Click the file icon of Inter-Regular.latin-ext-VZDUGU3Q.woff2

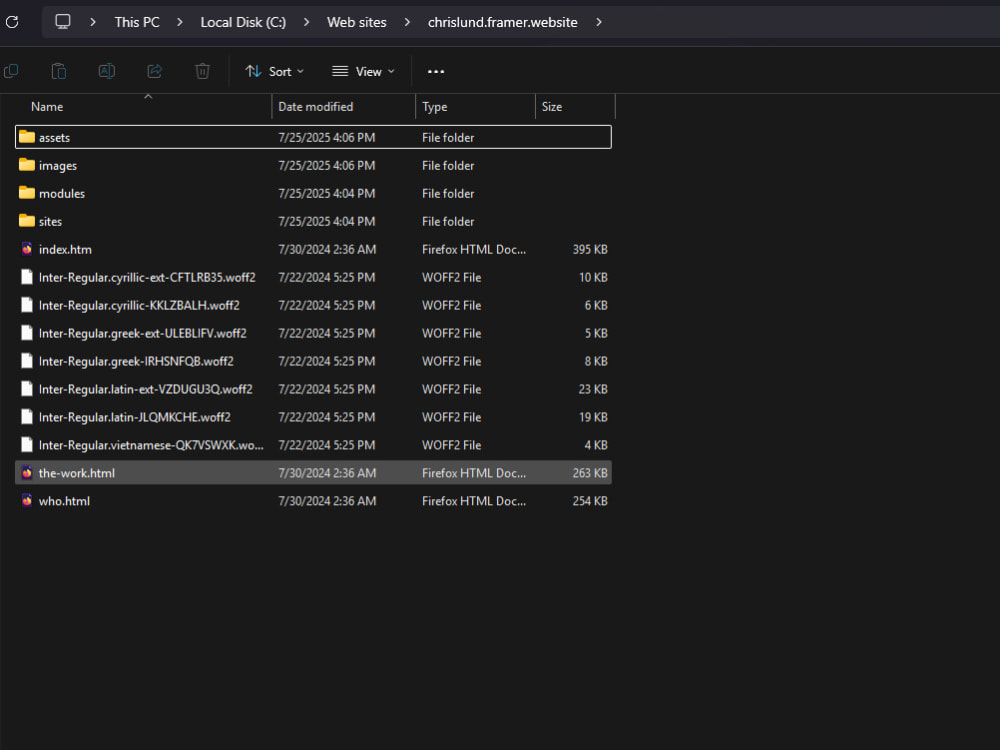click(x=27, y=389)
